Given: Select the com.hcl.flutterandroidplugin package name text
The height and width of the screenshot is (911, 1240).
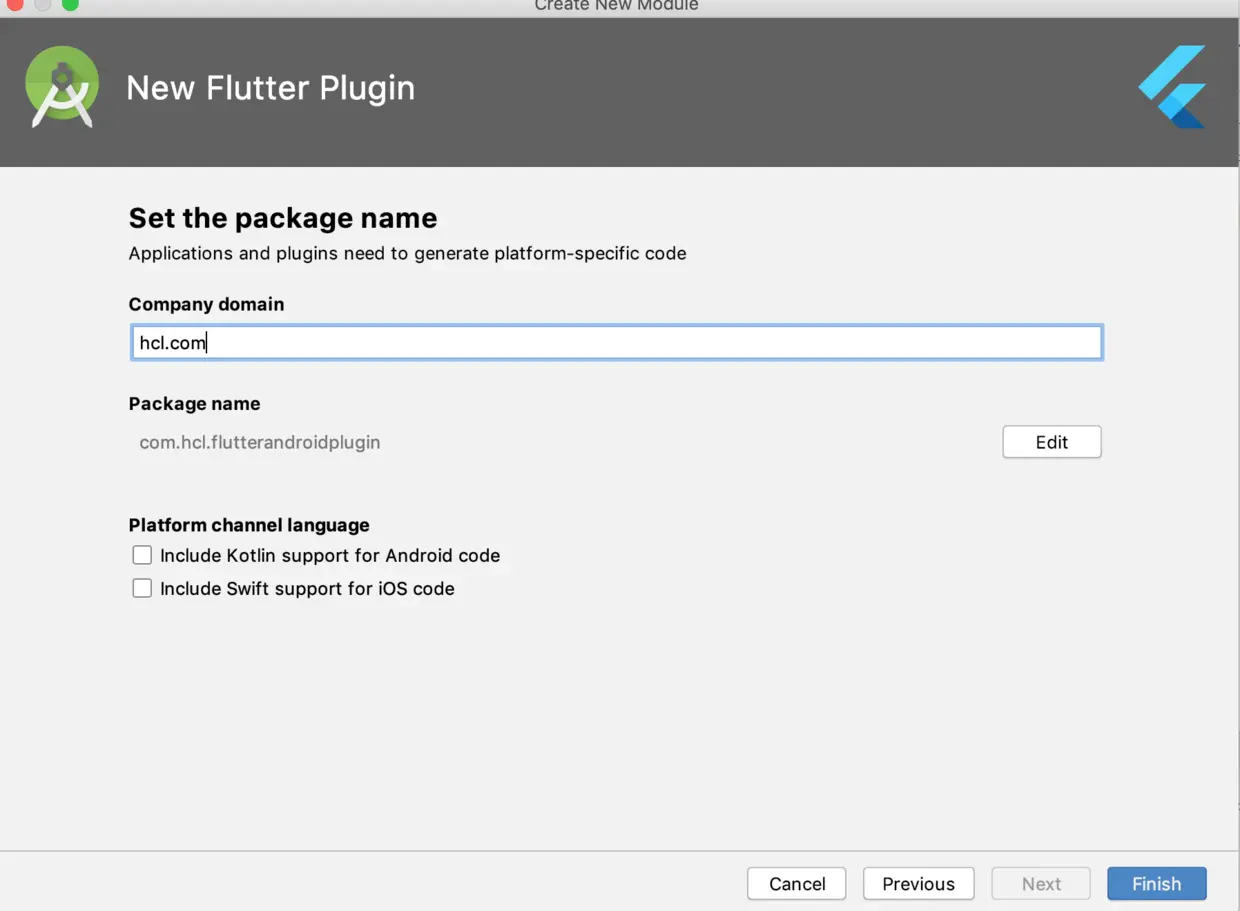Looking at the screenshot, I should [x=260, y=442].
